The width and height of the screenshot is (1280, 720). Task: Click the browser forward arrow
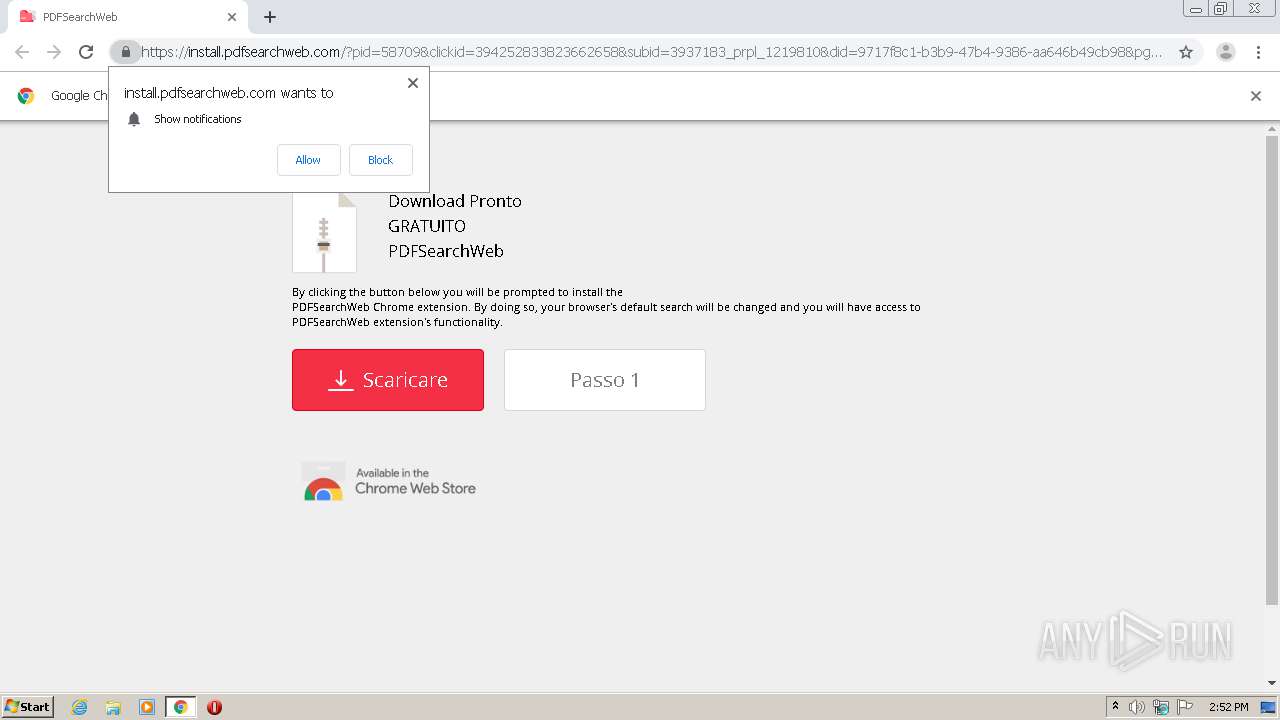pos(54,52)
